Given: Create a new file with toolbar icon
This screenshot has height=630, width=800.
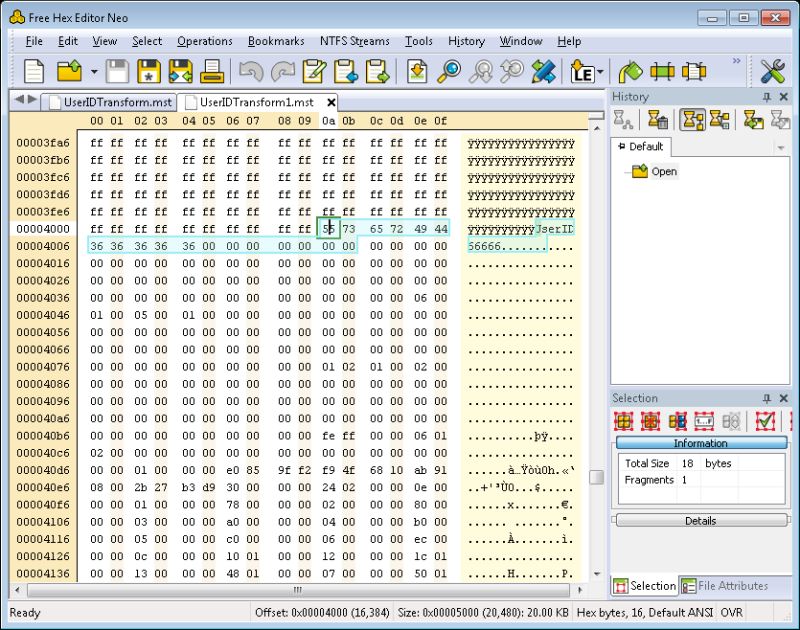Looking at the screenshot, I should (x=34, y=71).
